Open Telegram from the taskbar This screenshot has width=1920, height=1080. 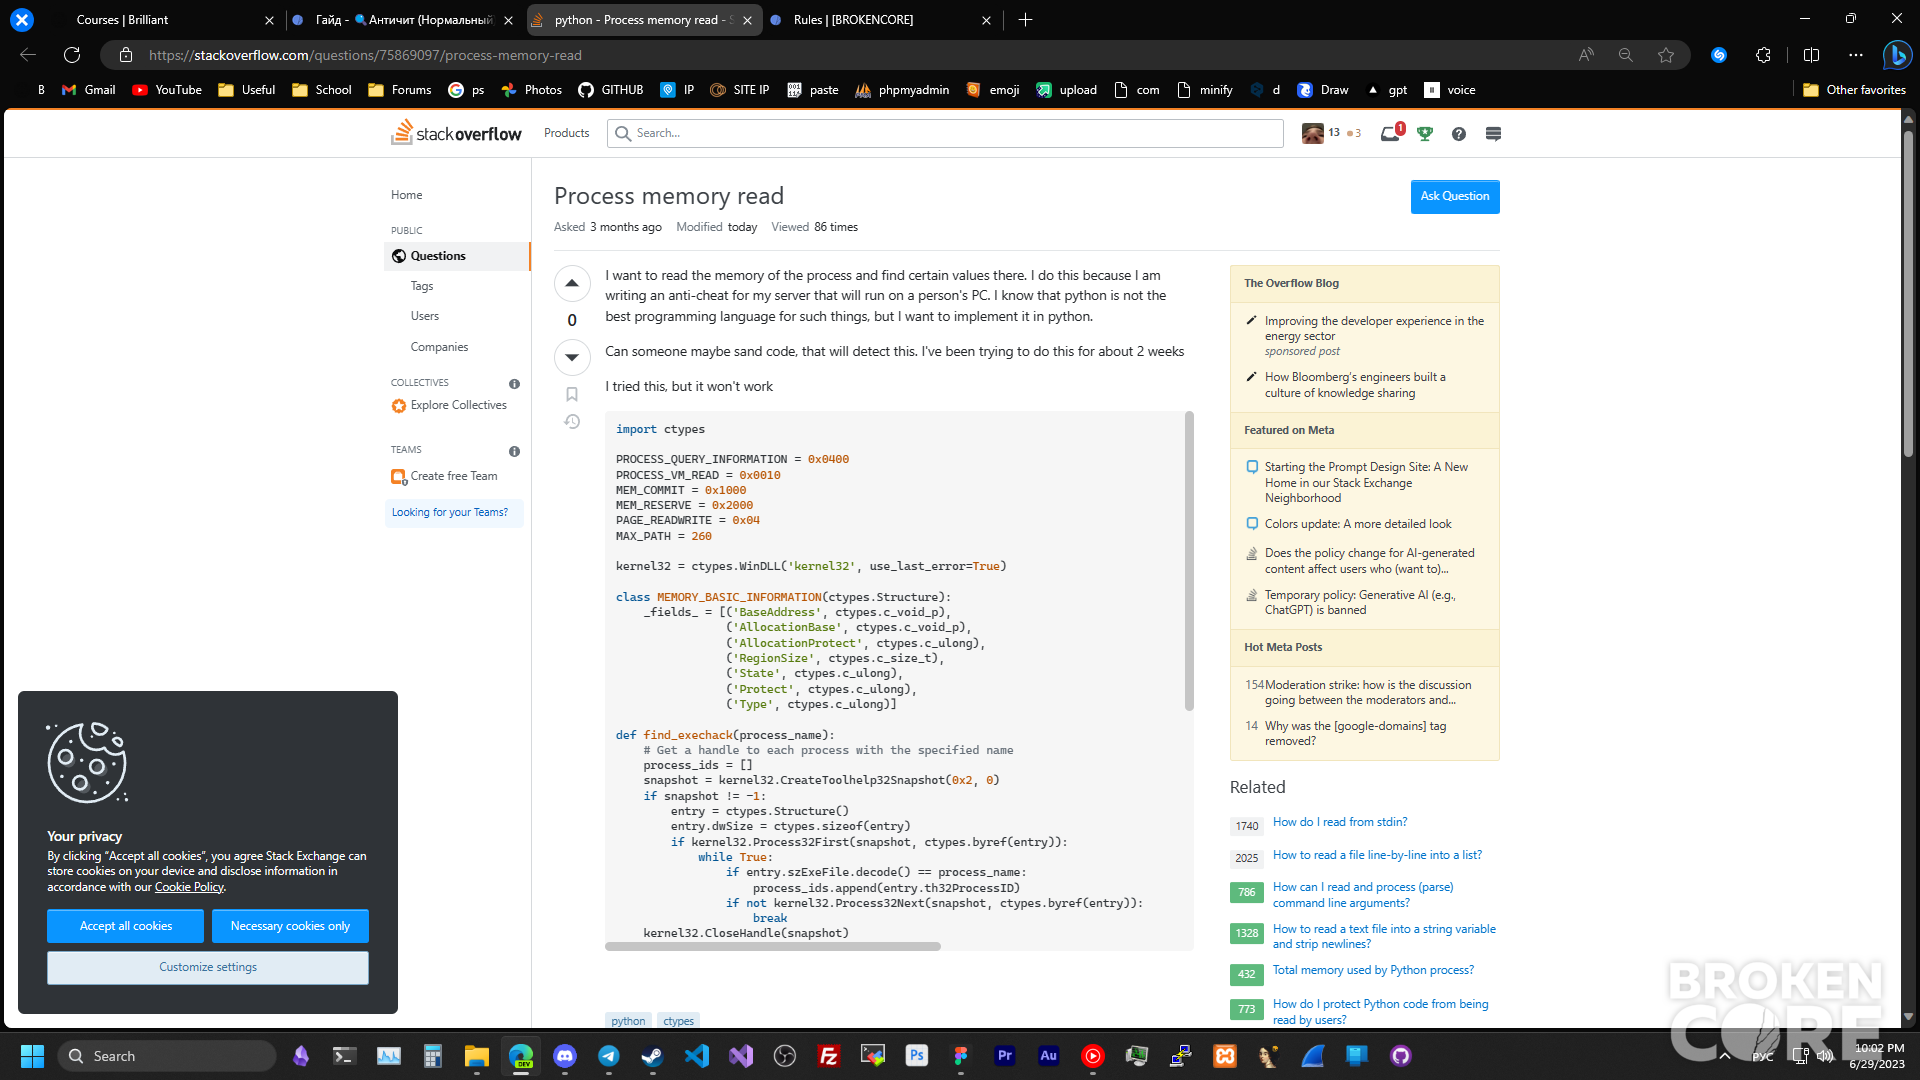point(609,1056)
